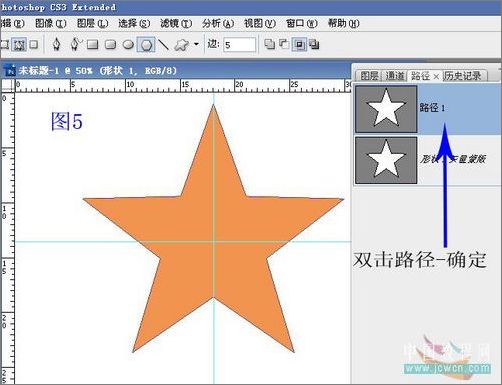Select Subtract from path area icon
Screen dimensions: 502x385
pos(284,44)
